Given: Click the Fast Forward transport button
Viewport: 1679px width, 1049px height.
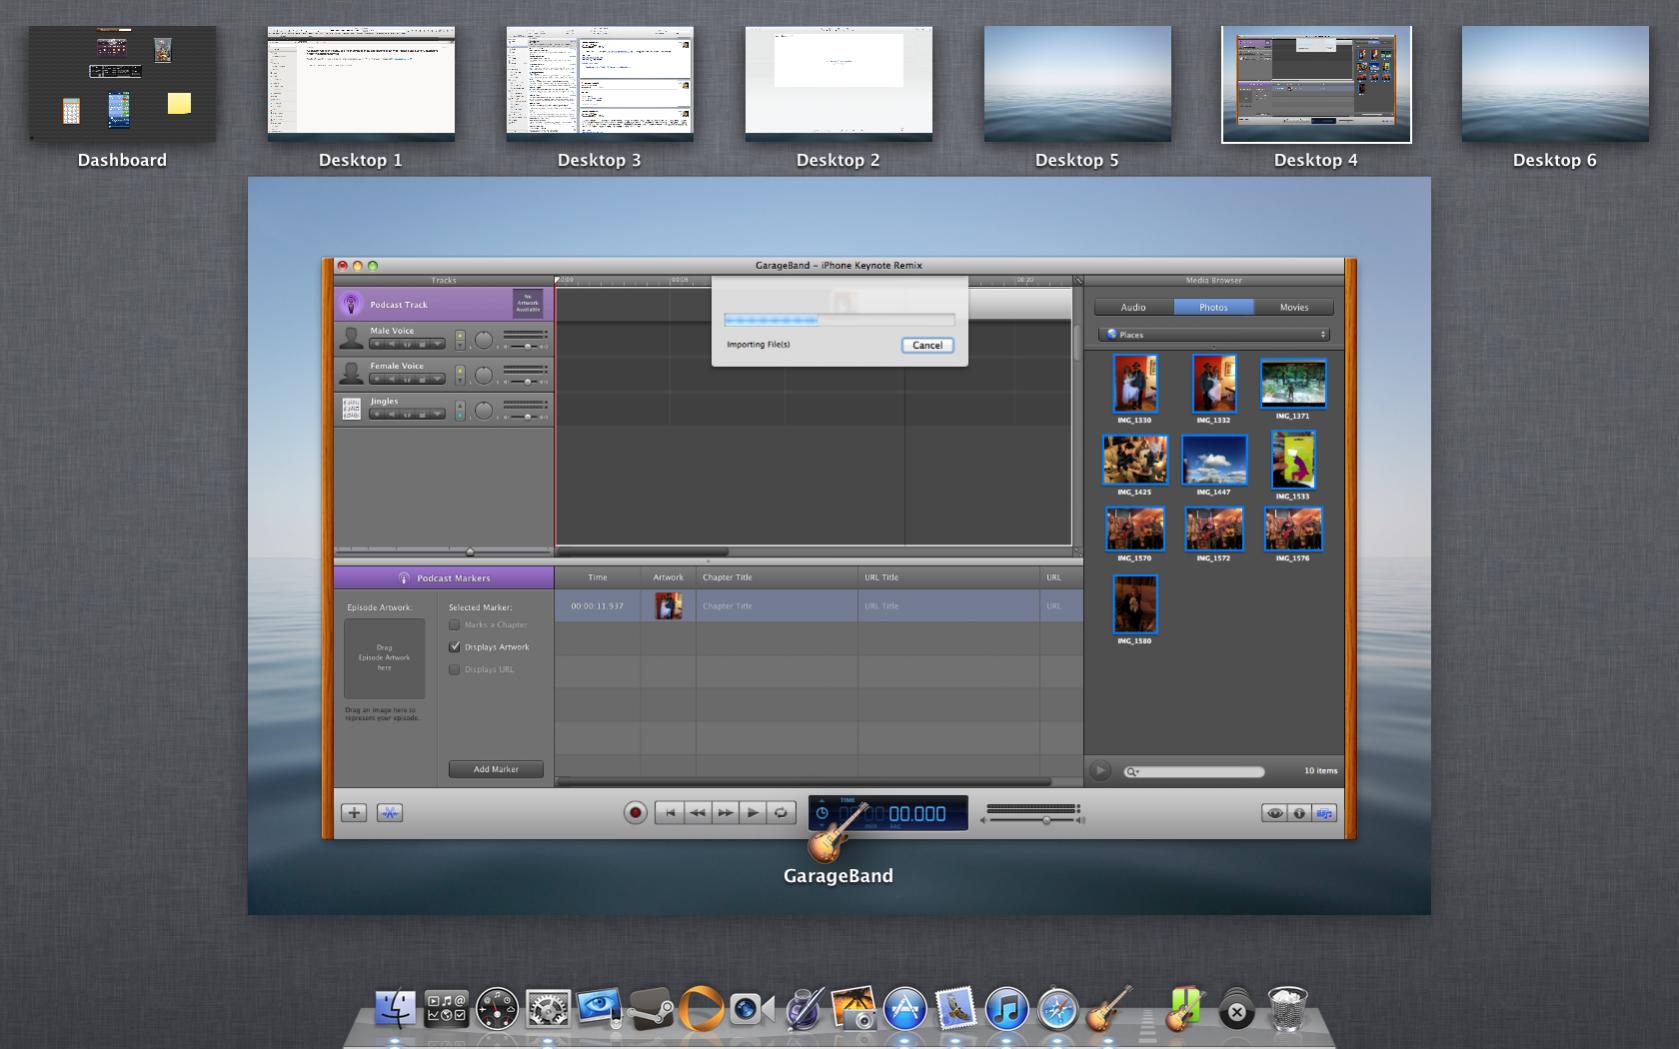Looking at the screenshot, I should coord(725,813).
